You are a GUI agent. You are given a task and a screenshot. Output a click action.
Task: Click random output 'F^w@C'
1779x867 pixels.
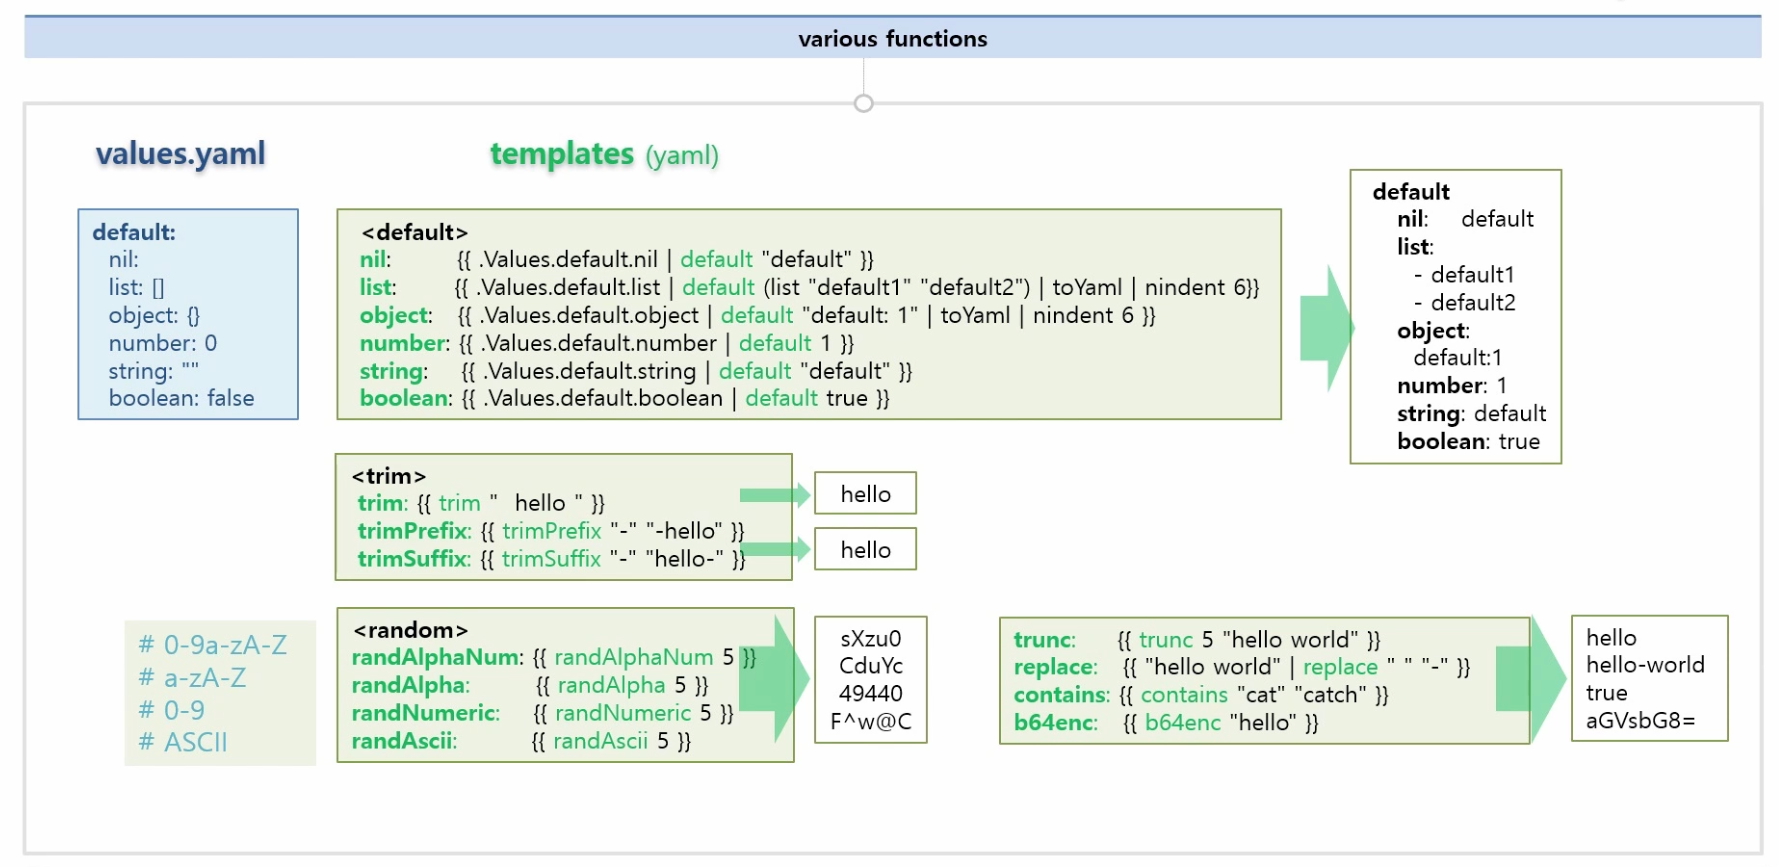click(871, 722)
